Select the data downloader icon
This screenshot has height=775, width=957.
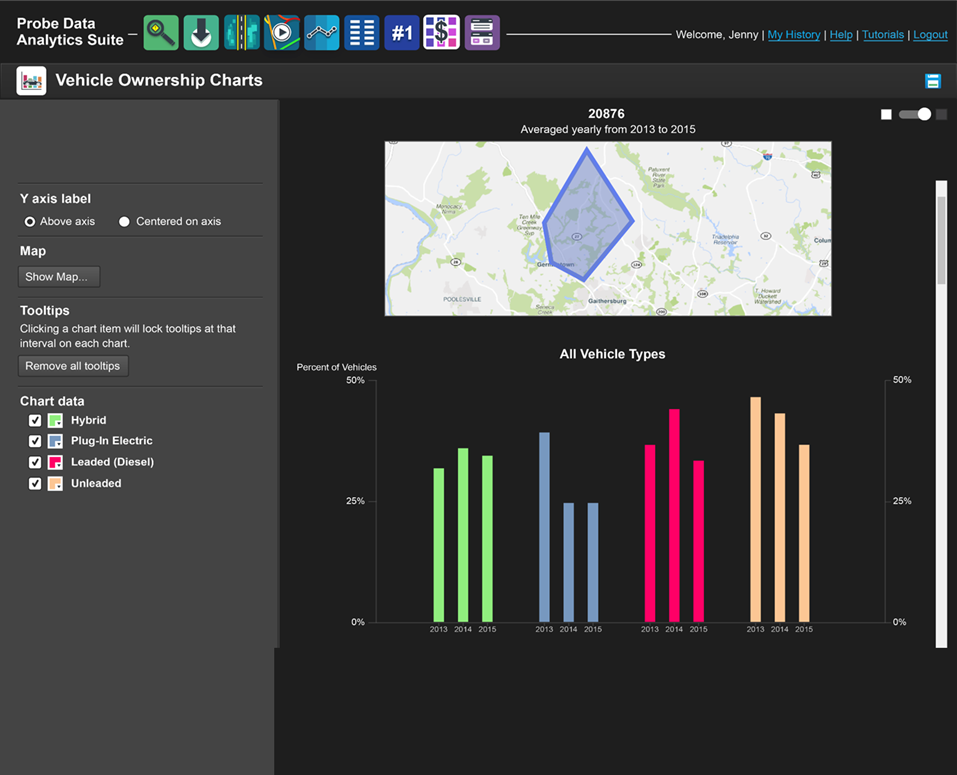click(200, 32)
